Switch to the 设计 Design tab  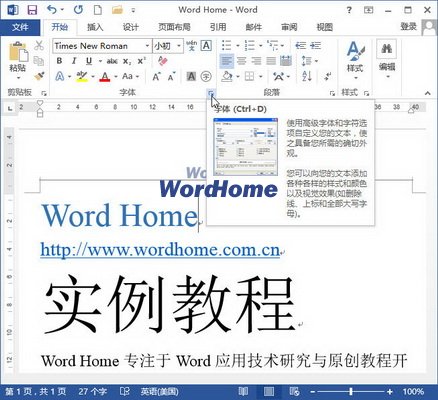[130, 27]
